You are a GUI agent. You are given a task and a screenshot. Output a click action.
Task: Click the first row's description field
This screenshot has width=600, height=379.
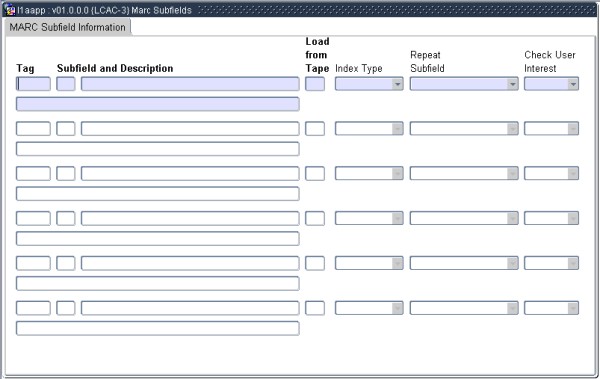click(190, 84)
